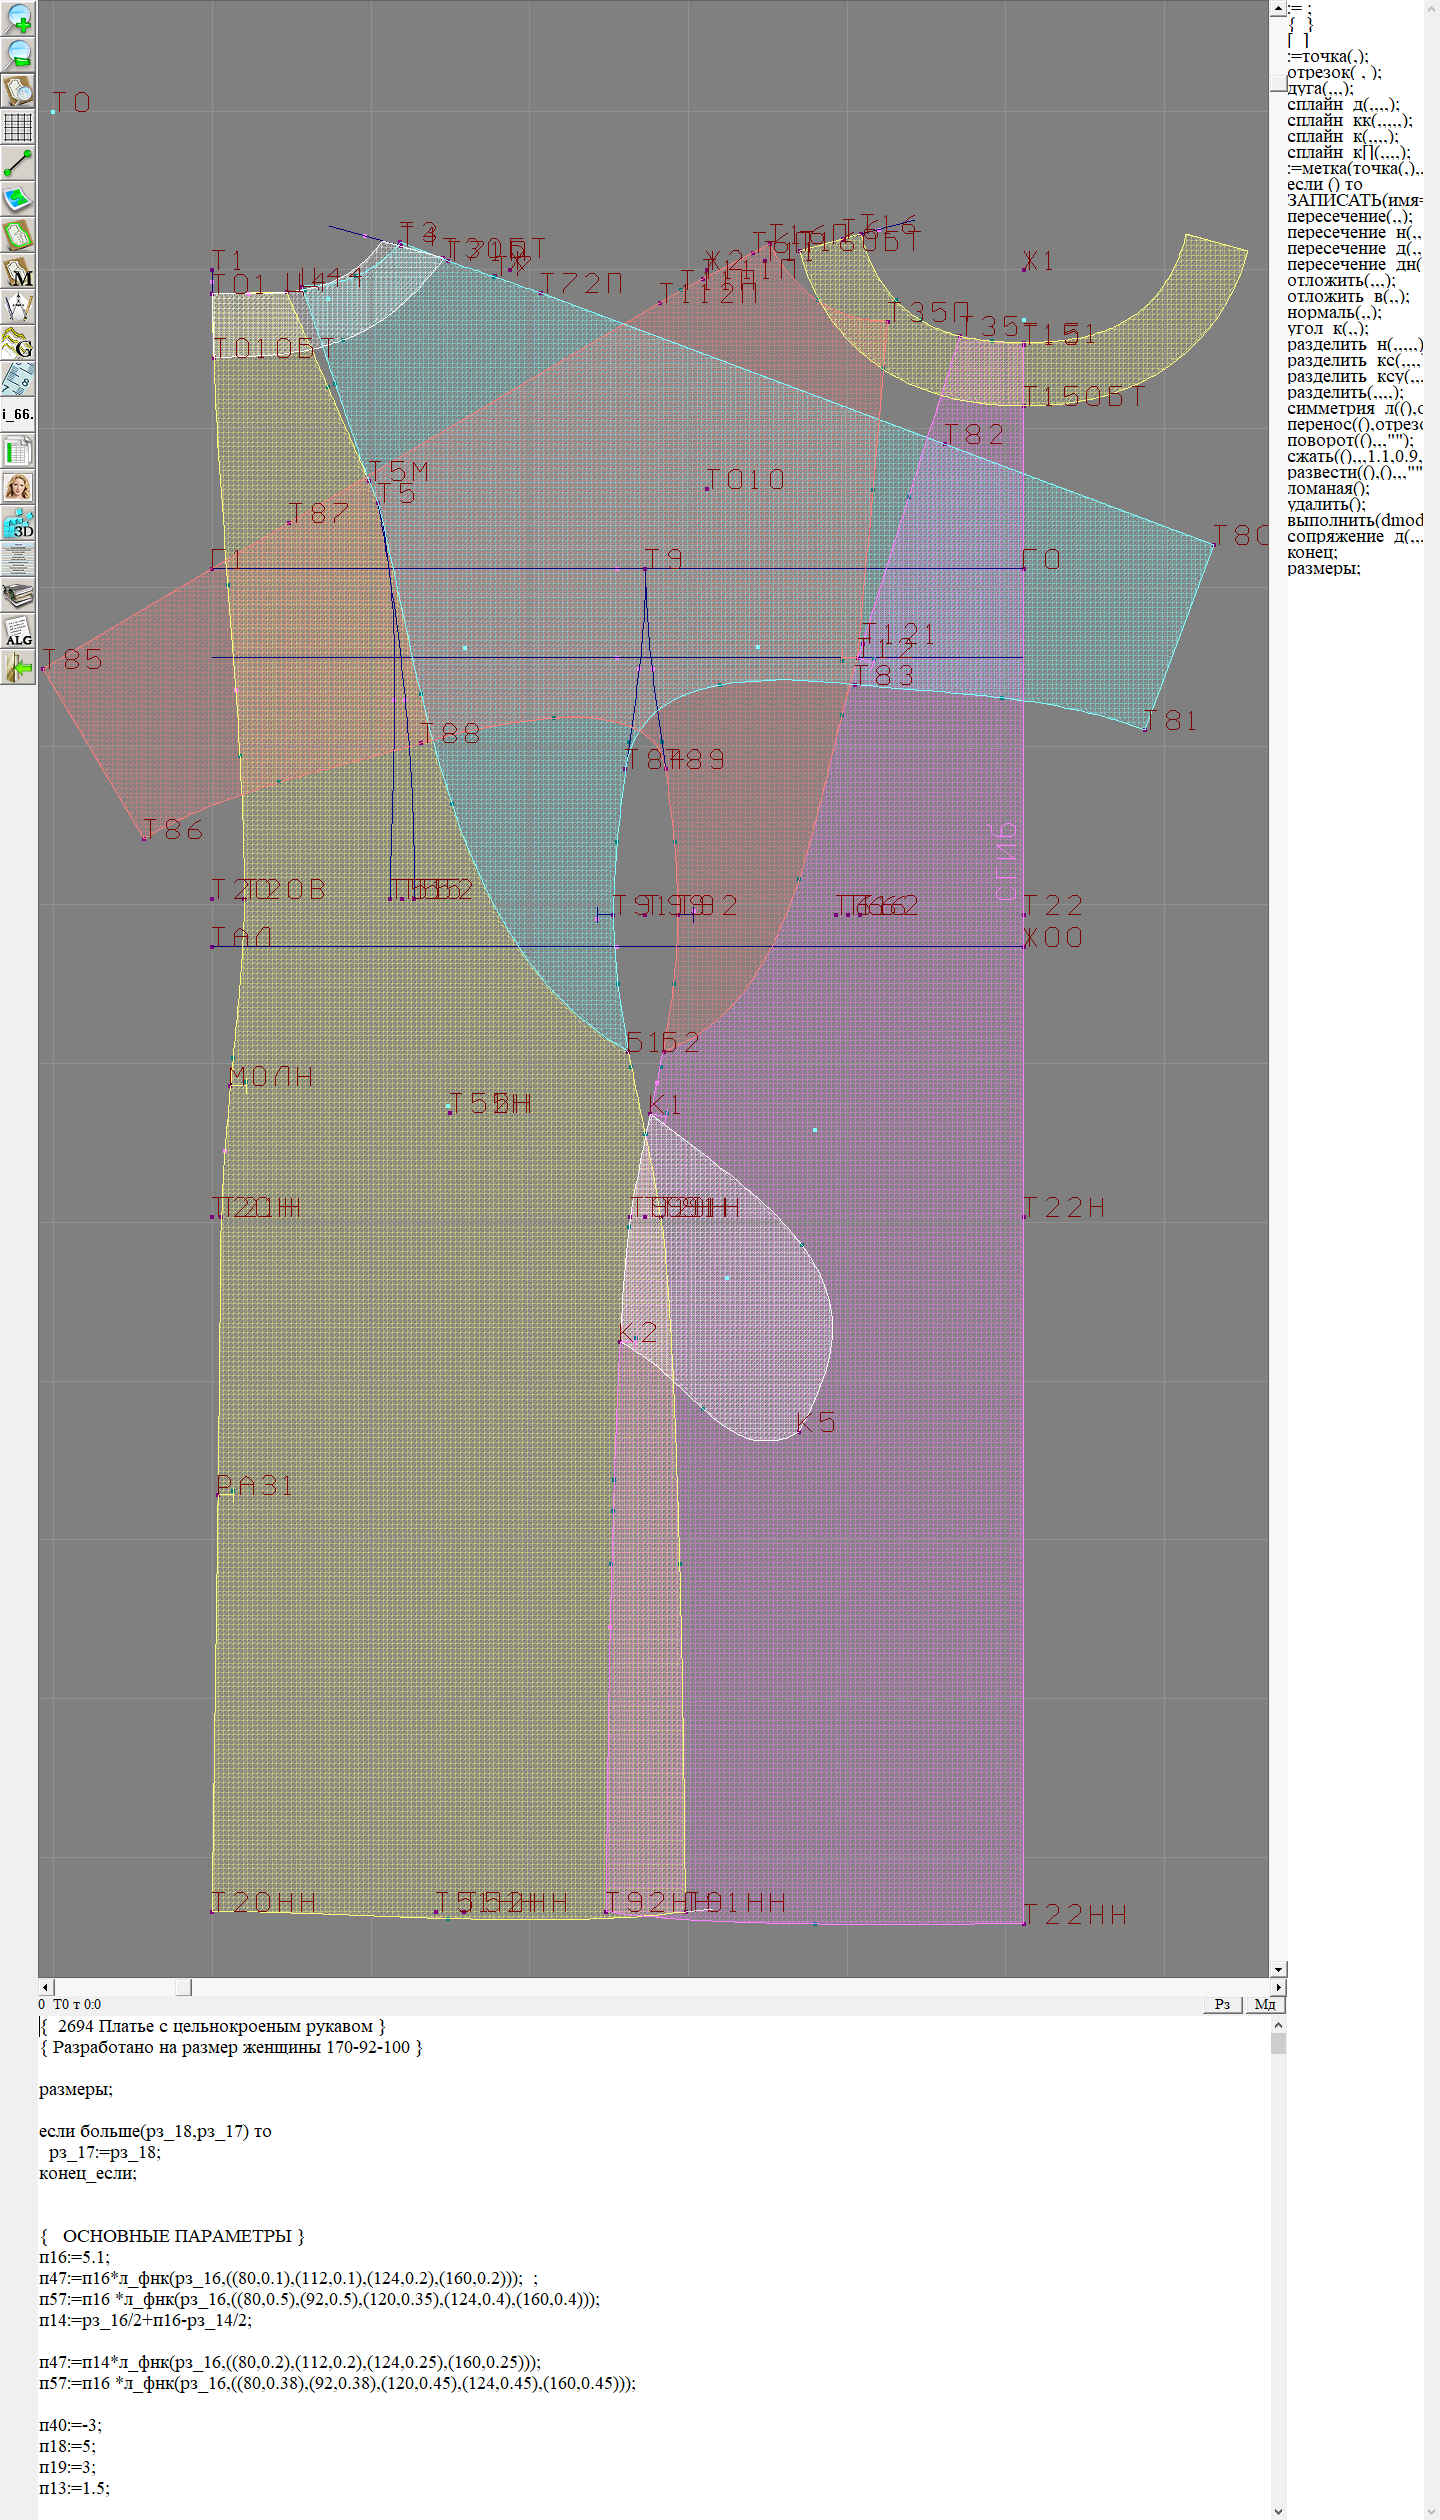Select the compass drafting tool icon

[18, 307]
